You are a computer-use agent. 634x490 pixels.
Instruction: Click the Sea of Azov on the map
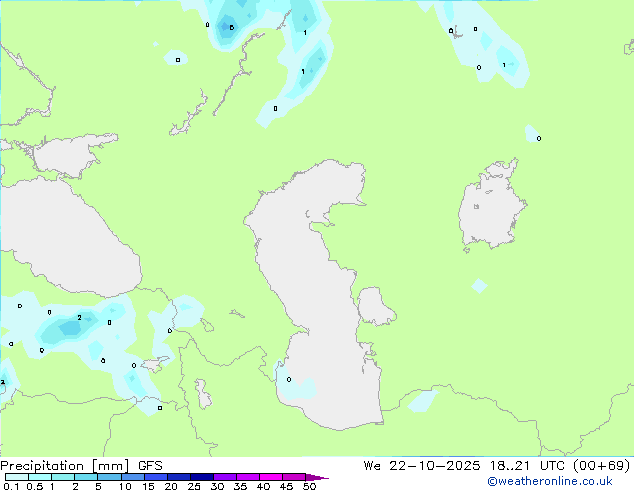pyautogui.click(x=71, y=156)
